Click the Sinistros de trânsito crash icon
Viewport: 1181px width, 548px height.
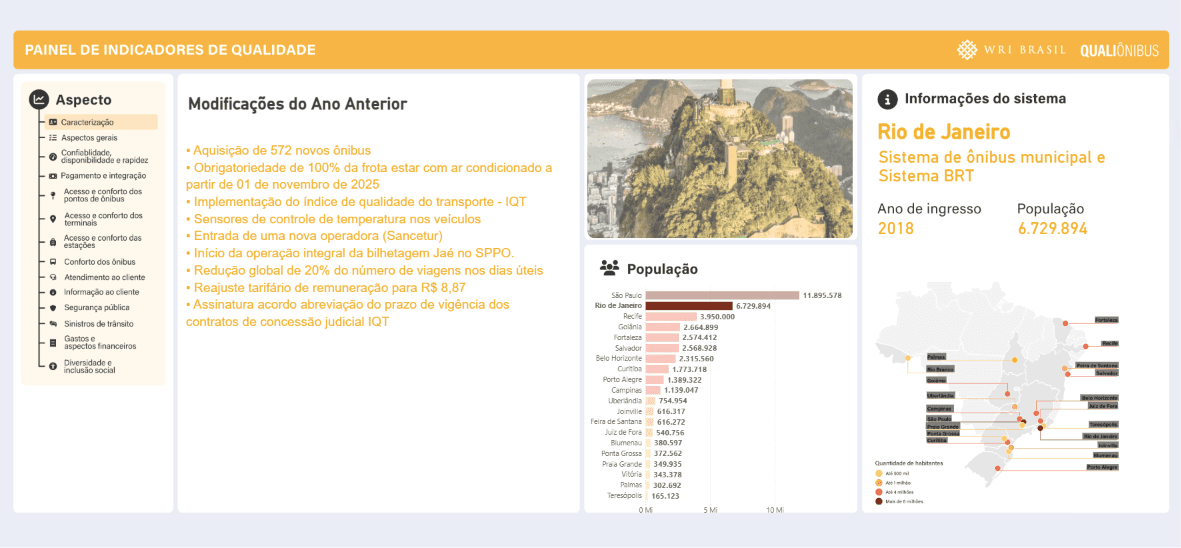[53, 324]
